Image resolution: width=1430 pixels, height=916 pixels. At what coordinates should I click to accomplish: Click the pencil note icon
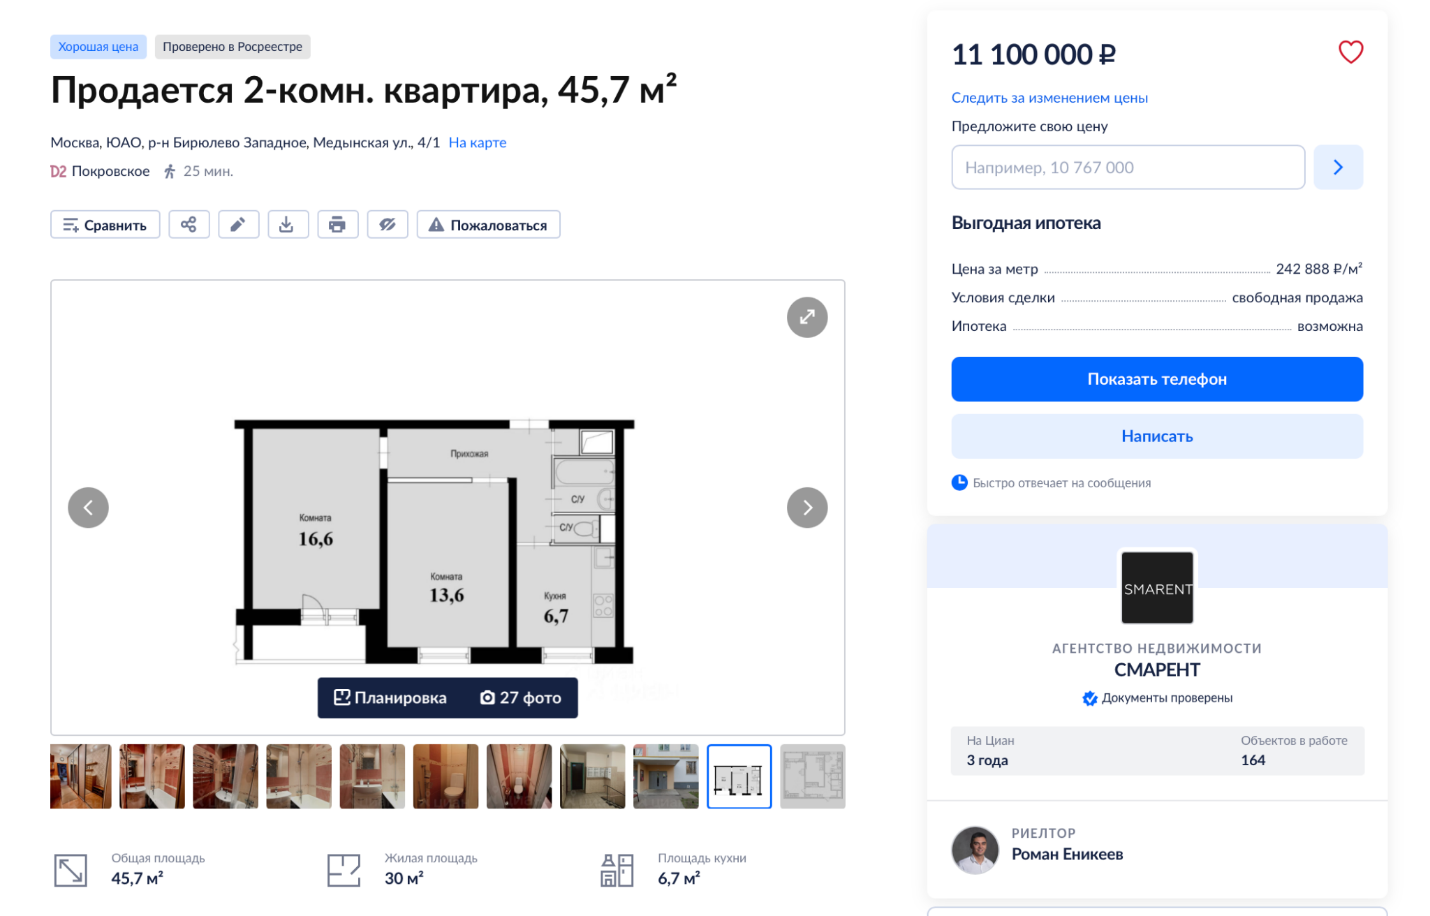pos(238,225)
